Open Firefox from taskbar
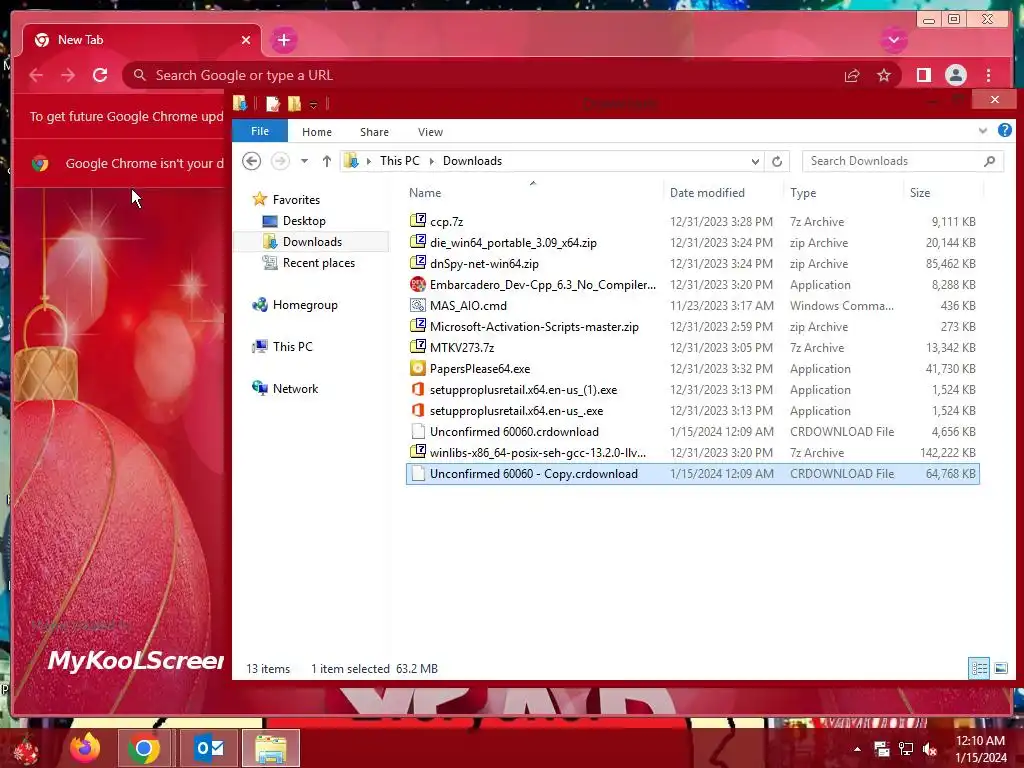This screenshot has height=768, width=1024. tap(85, 748)
